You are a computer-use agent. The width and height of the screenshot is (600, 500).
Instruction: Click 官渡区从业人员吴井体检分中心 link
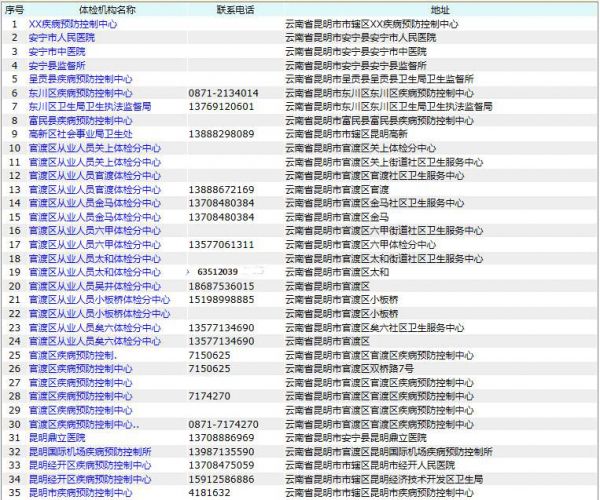tap(94, 285)
